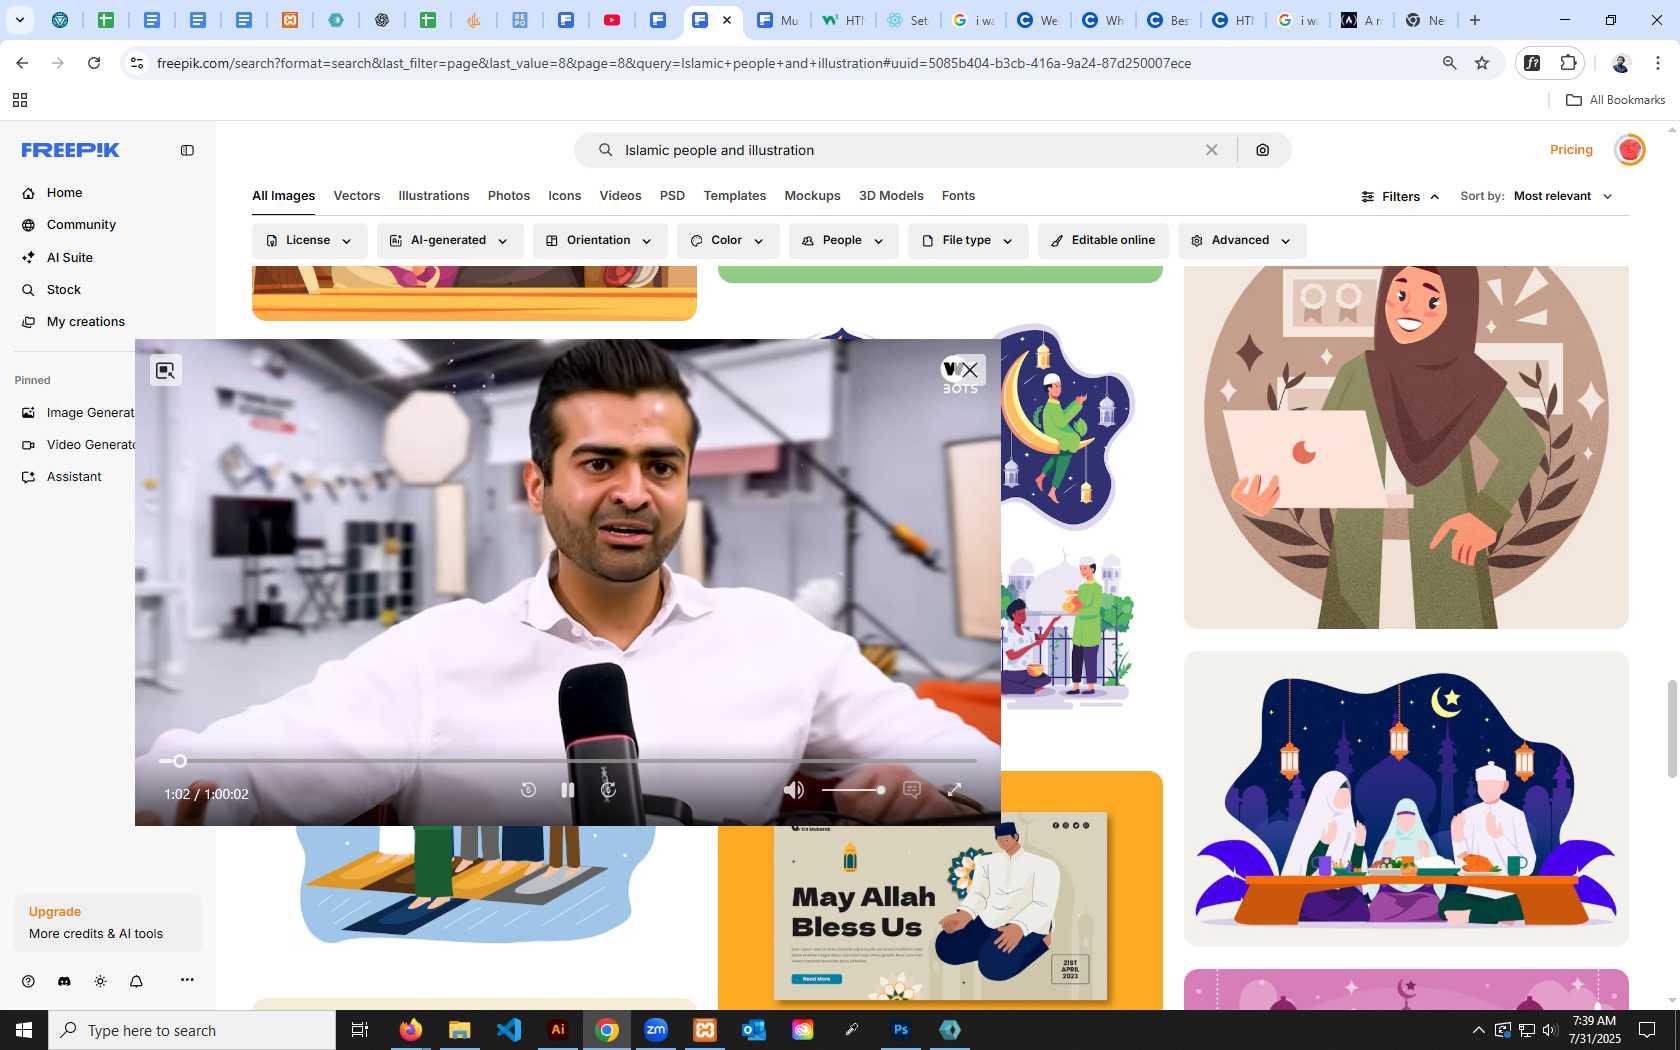Expand the Advanced filter dropdown

(1242, 241)
